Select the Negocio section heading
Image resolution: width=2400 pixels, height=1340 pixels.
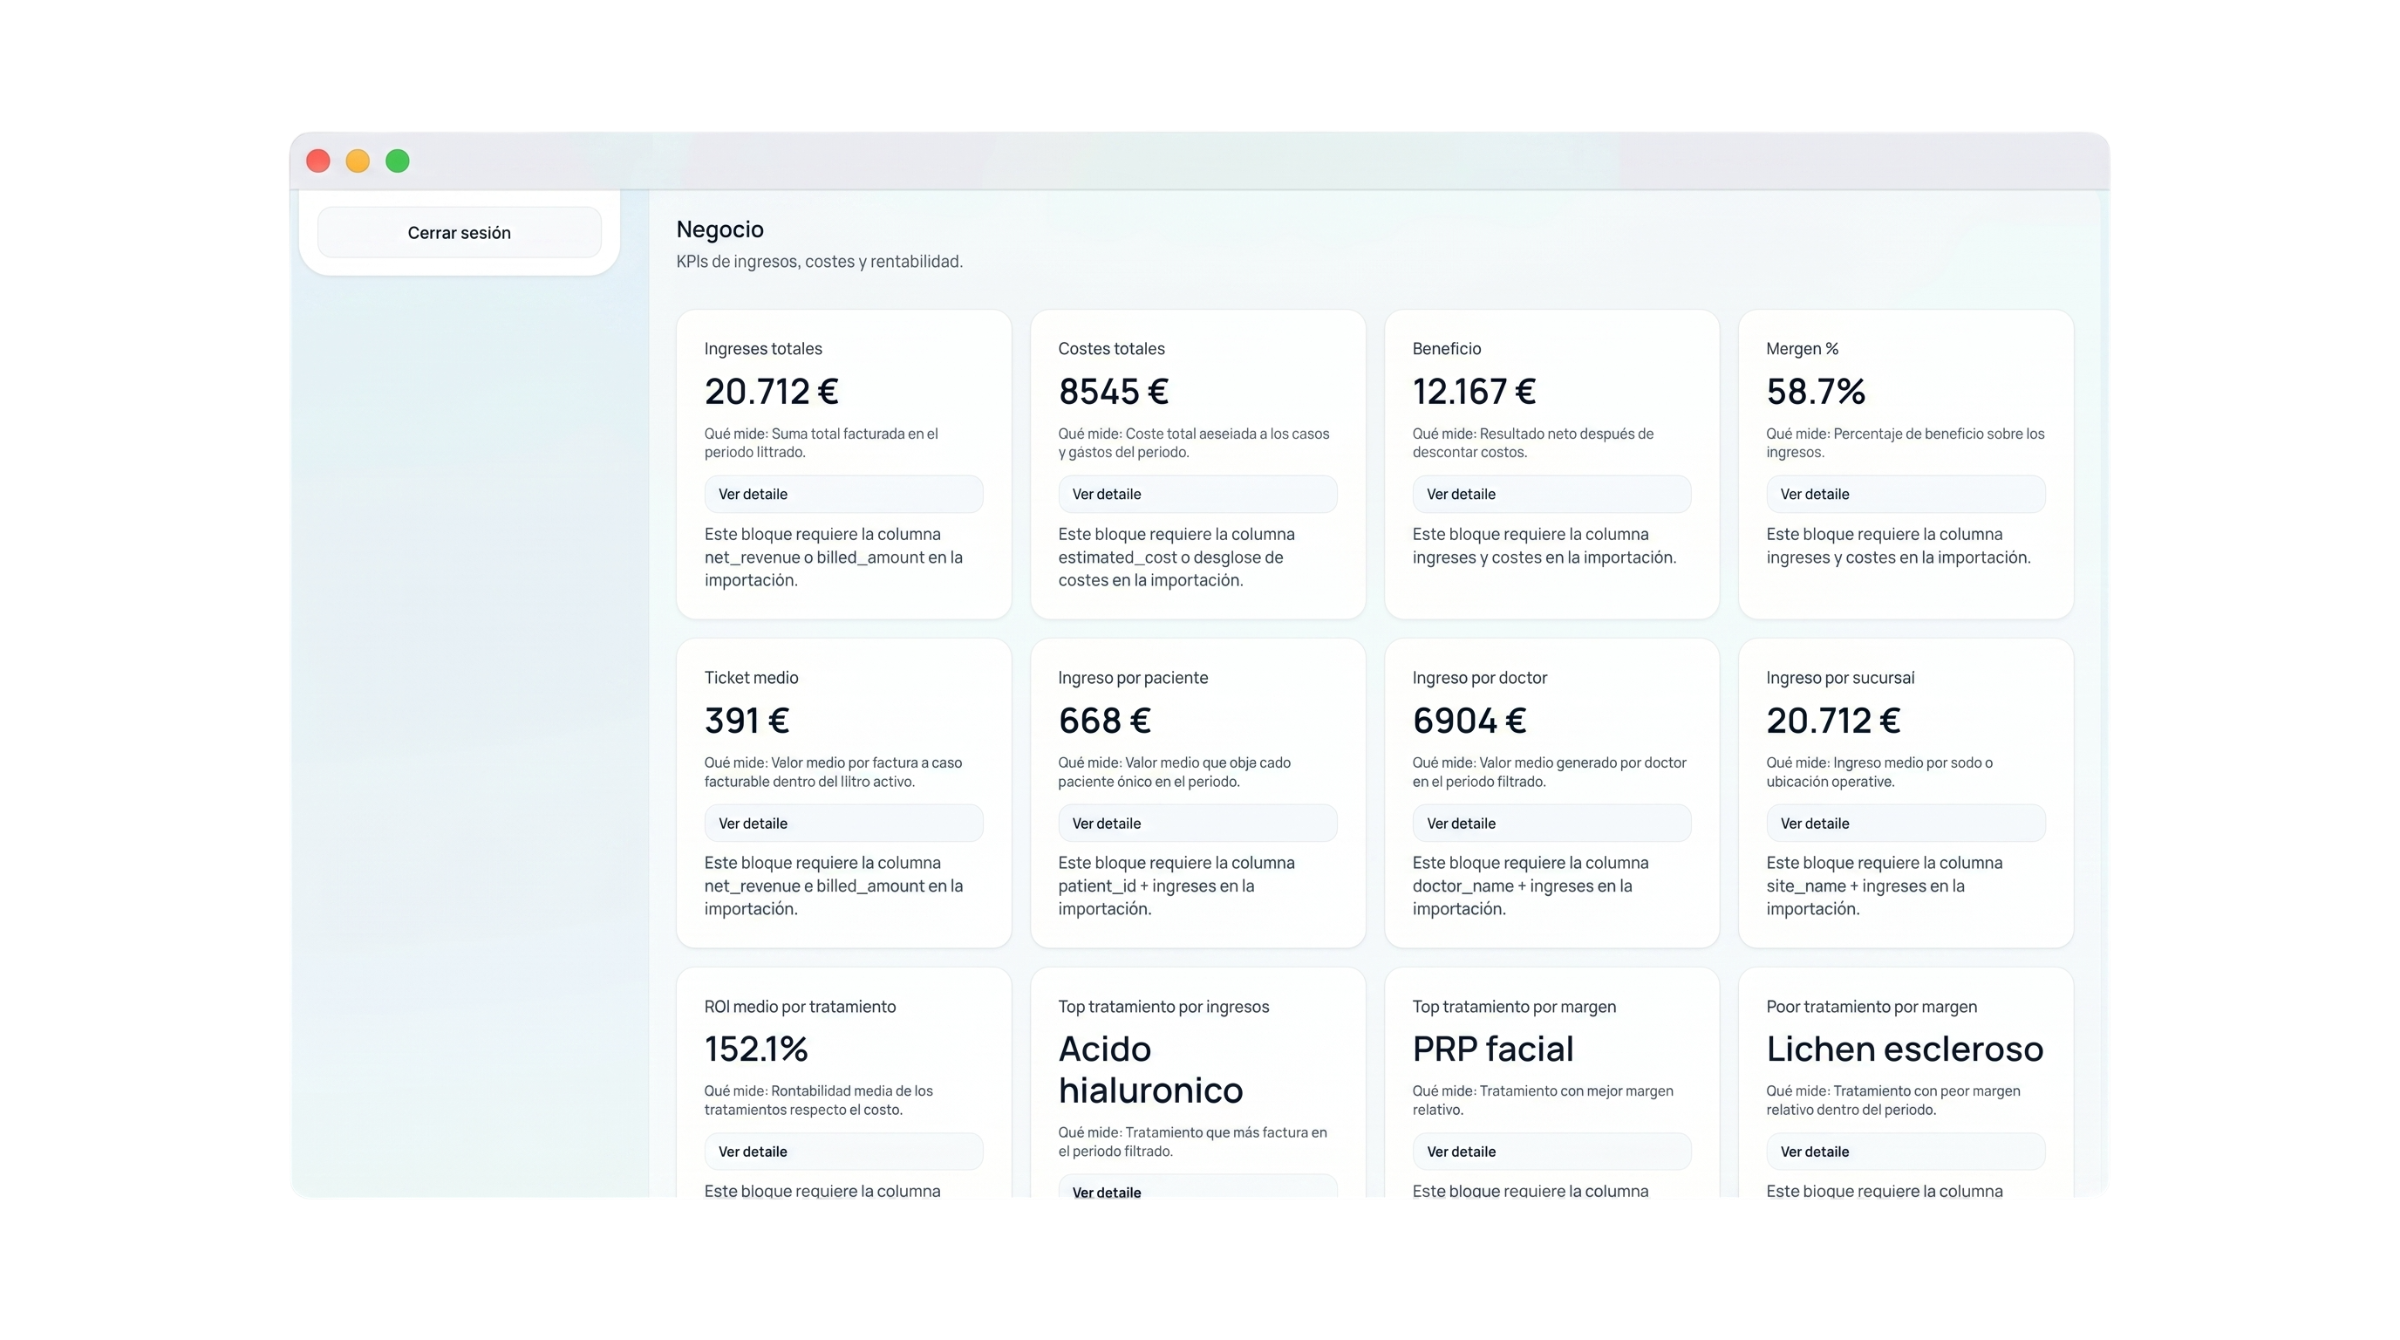tap(720, 229)
